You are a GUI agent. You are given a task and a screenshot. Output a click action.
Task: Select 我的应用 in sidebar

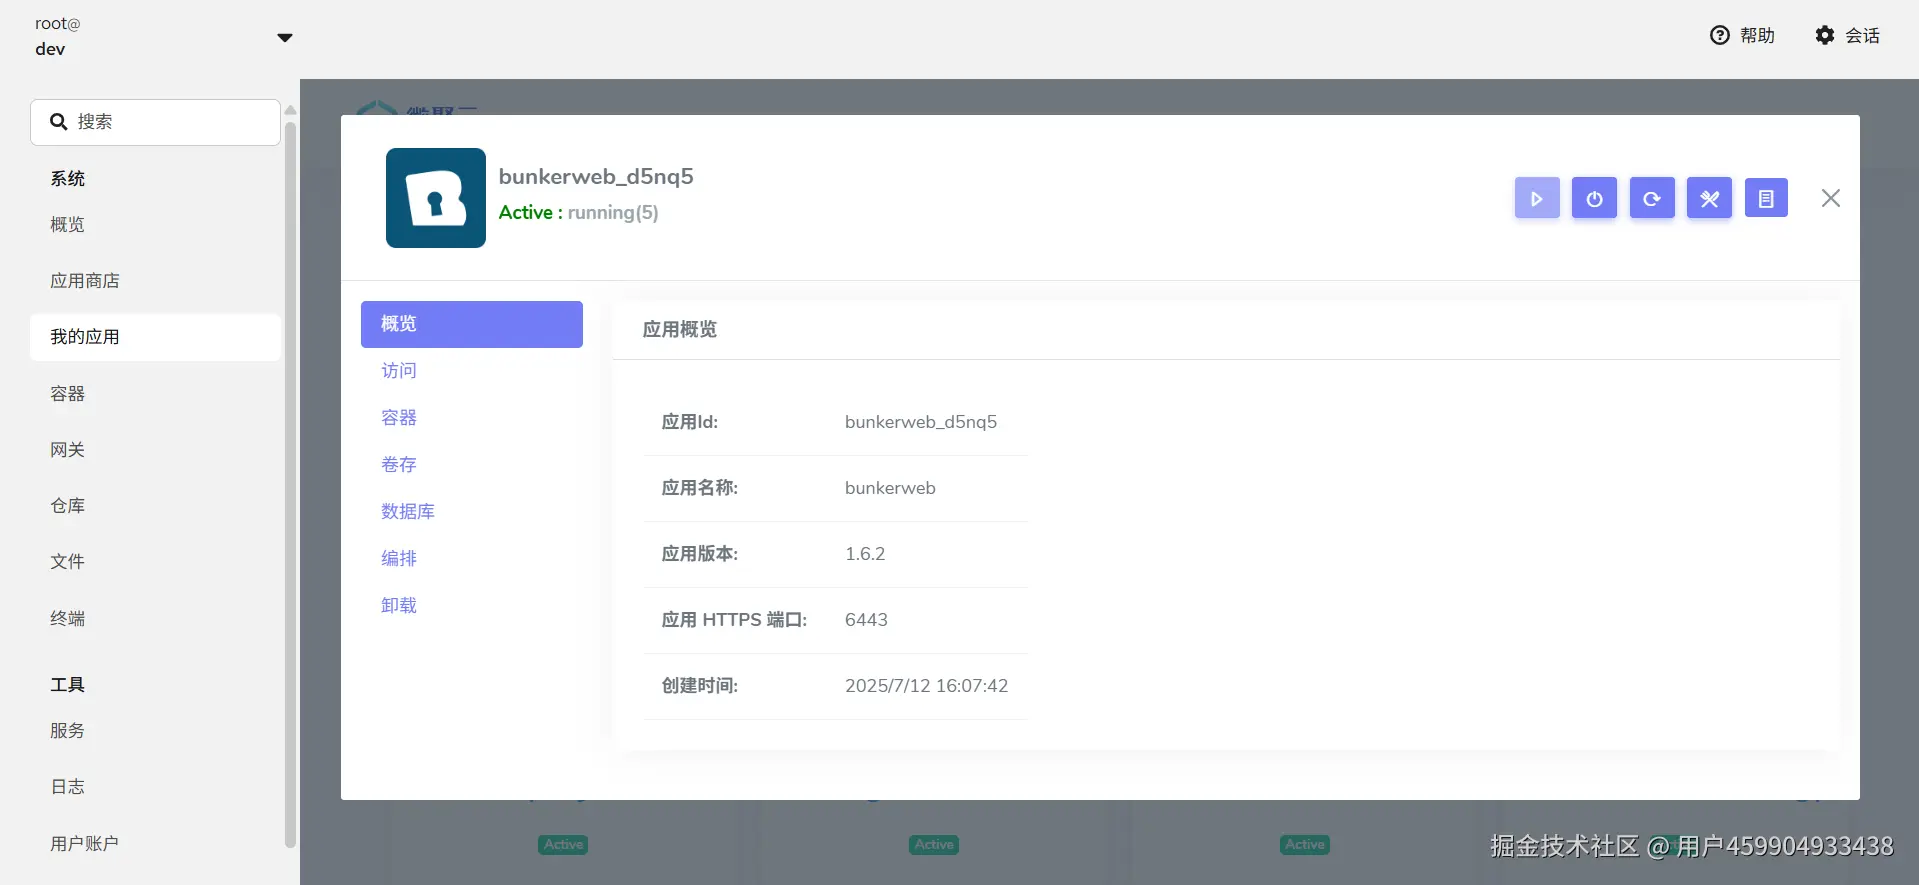(x=156, y=337)
